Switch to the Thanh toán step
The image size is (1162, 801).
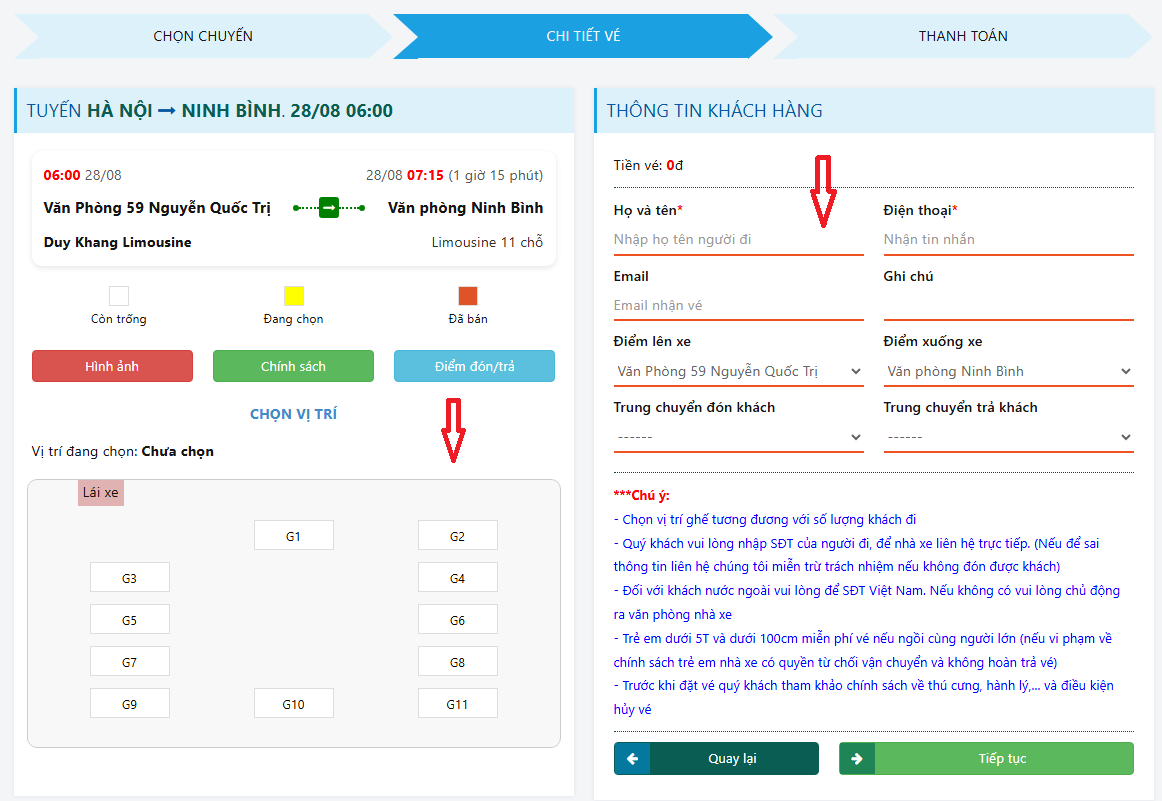point(963,36)
